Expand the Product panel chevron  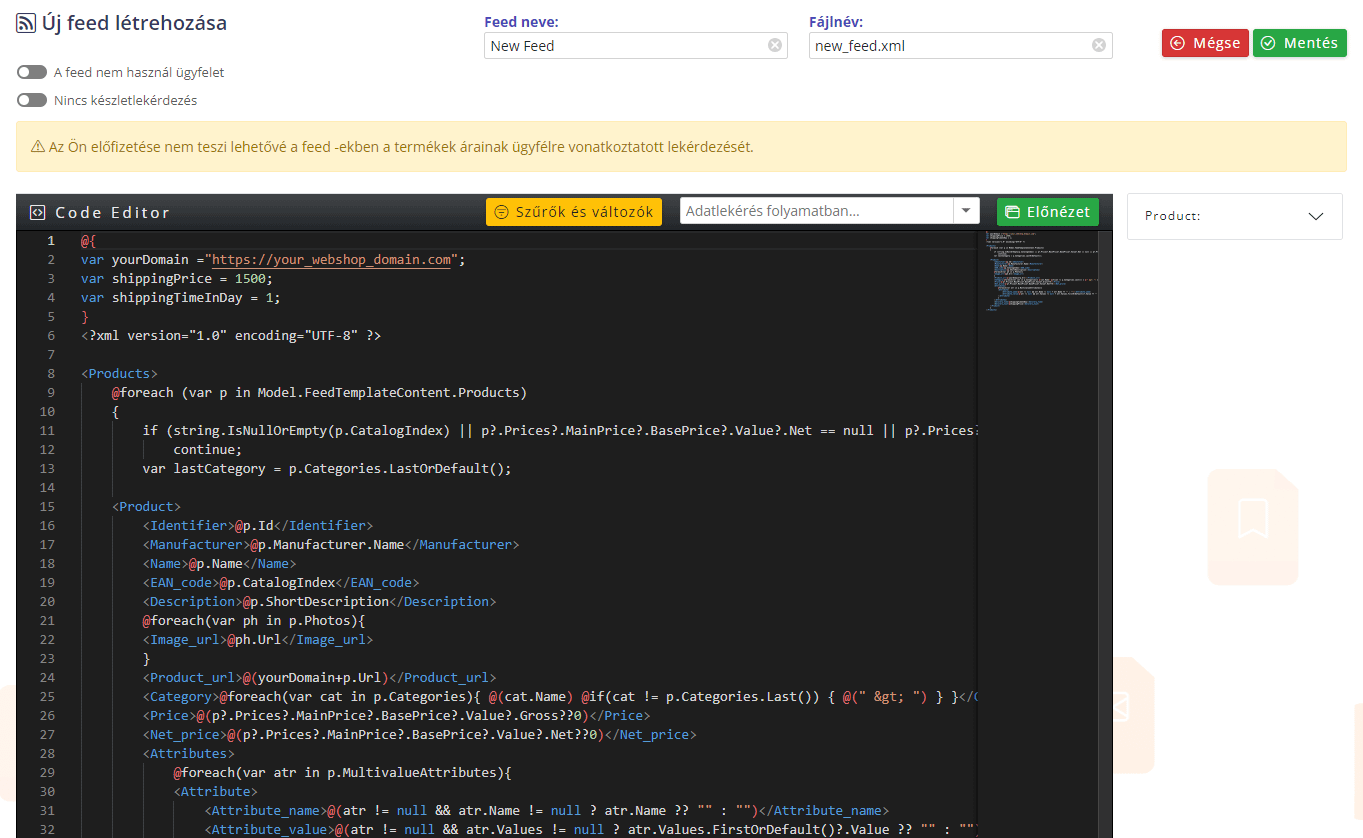point(1316,216)
